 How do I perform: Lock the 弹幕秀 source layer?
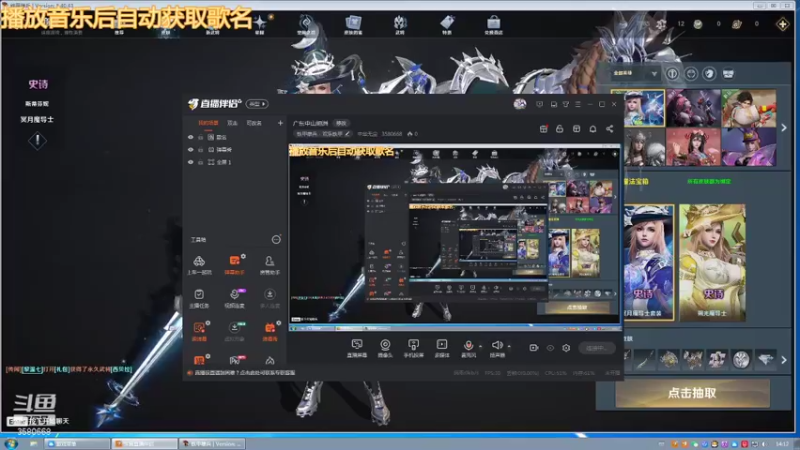(201, 149)
